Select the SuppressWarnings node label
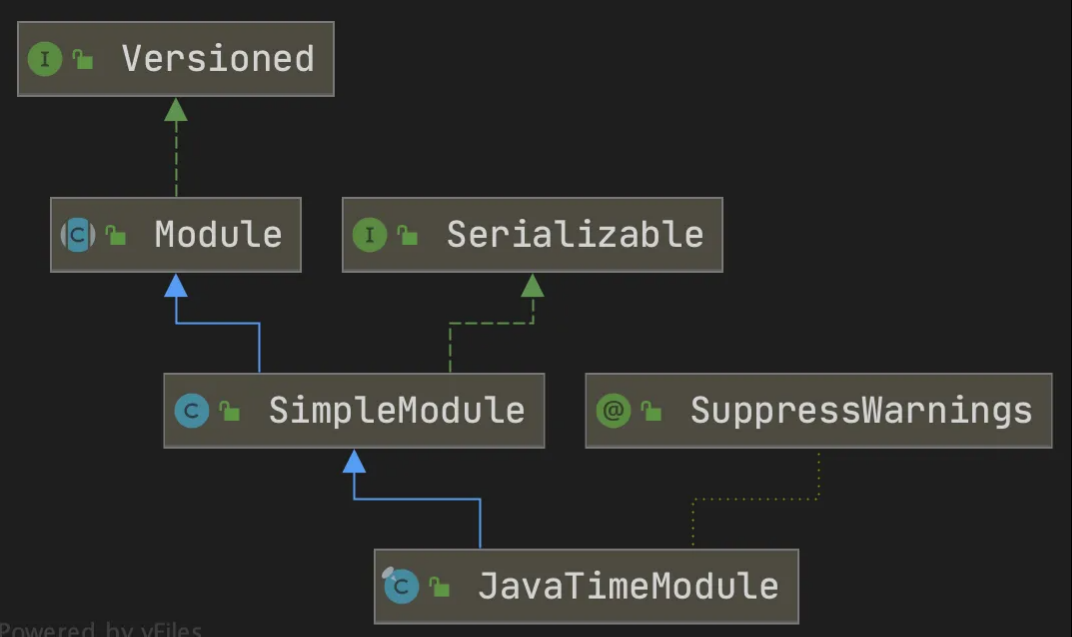The image size is (1072, 637). click(x=861, y=411)
